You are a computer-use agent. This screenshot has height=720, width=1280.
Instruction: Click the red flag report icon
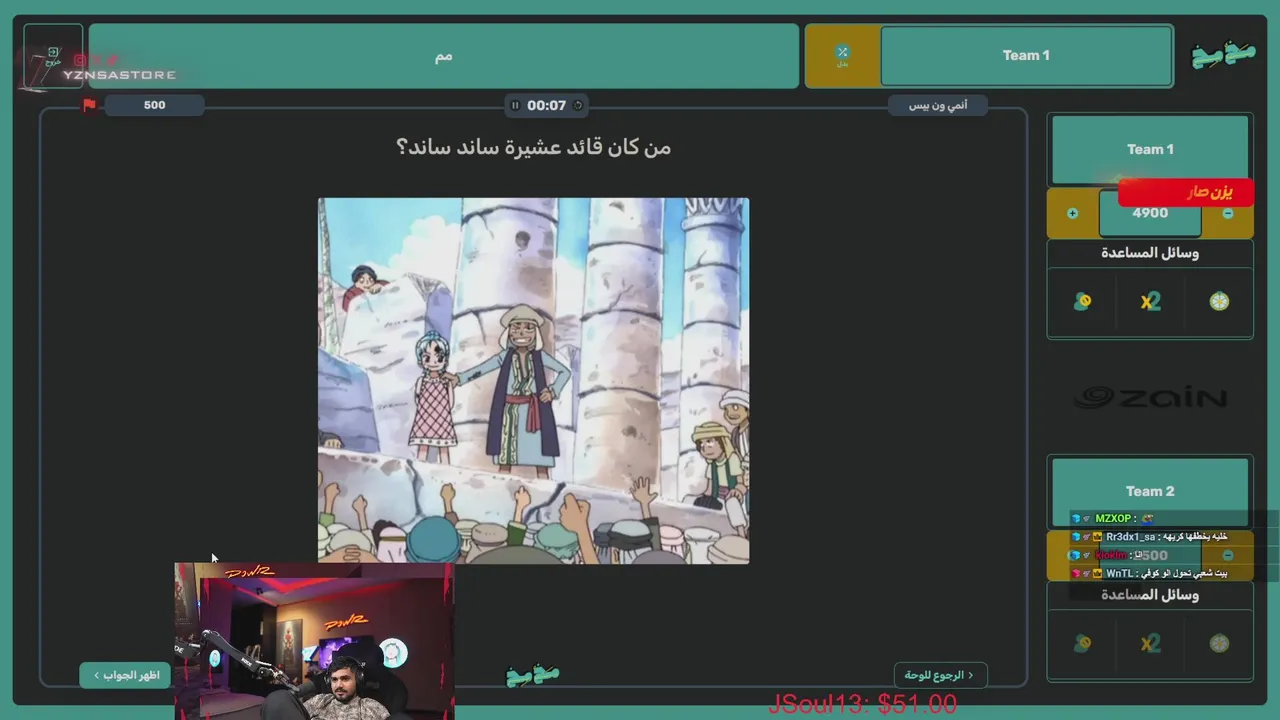(x=89, y=105)
